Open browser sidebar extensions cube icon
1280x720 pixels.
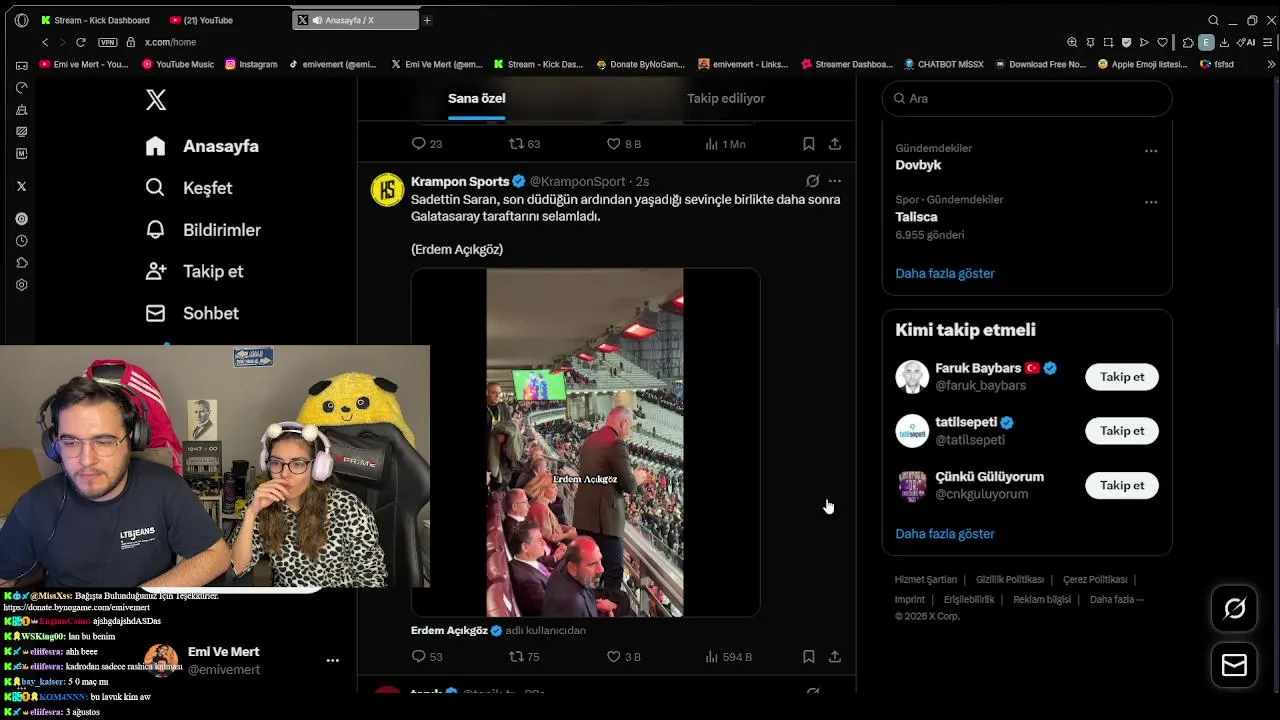point(21,263)
